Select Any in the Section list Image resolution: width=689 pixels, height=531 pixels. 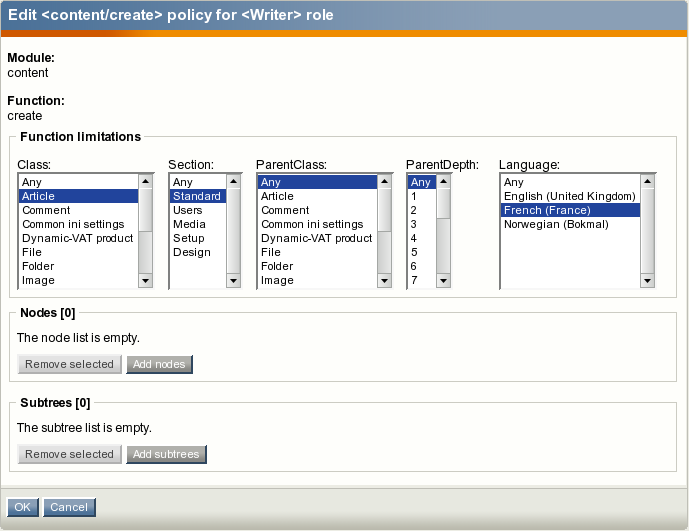(x=198, y=182)
